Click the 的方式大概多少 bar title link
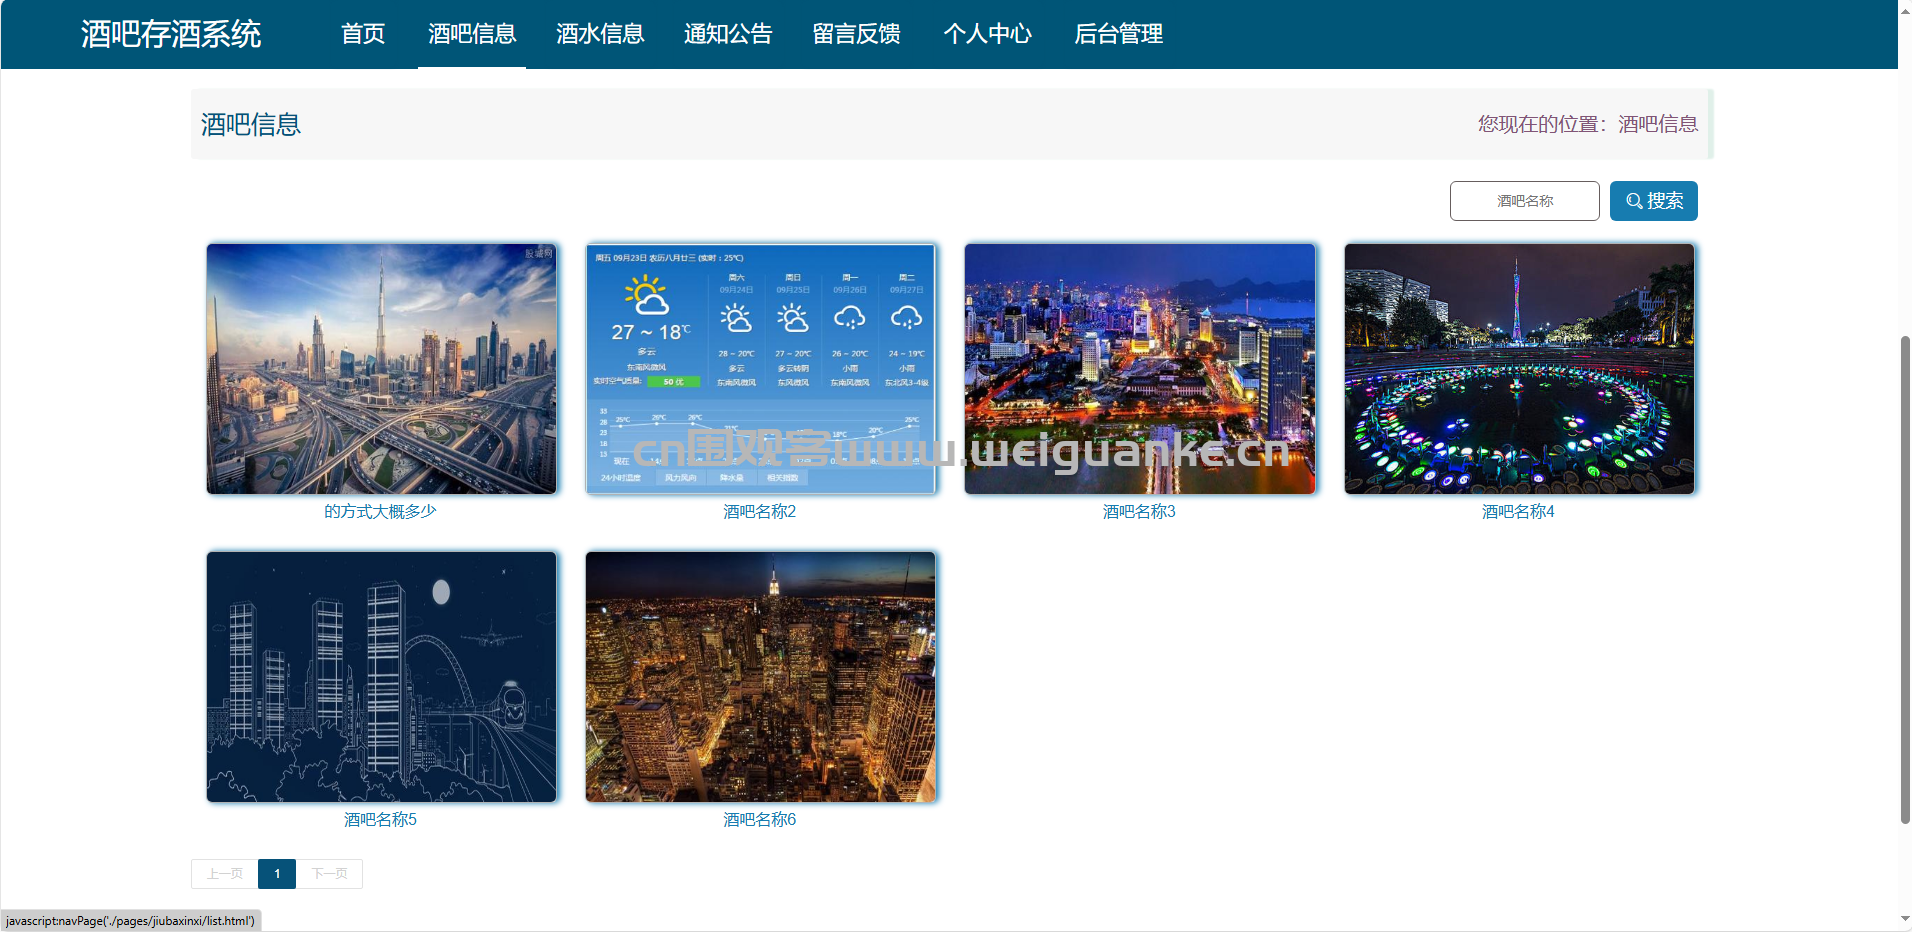 tap(381, 511)
